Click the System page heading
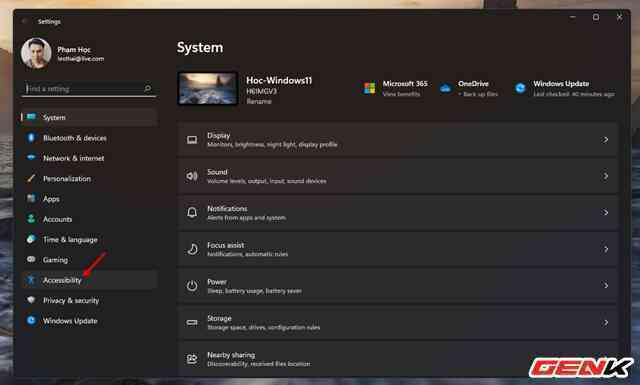The width and height of the screenshot is (640, 385). point(200,47)
